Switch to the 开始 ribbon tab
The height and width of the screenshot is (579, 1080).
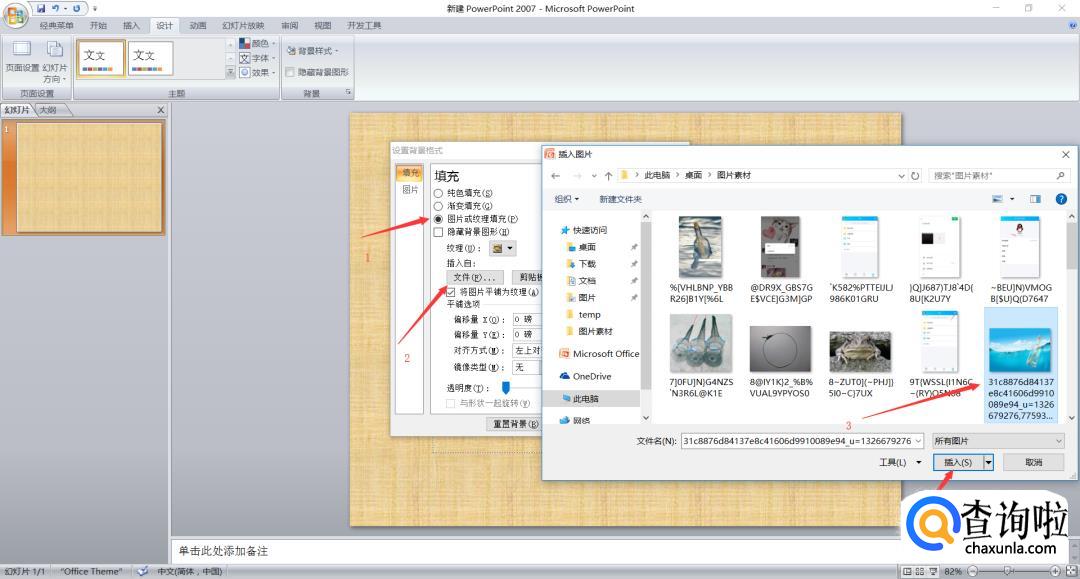click(x=98, y=25)
